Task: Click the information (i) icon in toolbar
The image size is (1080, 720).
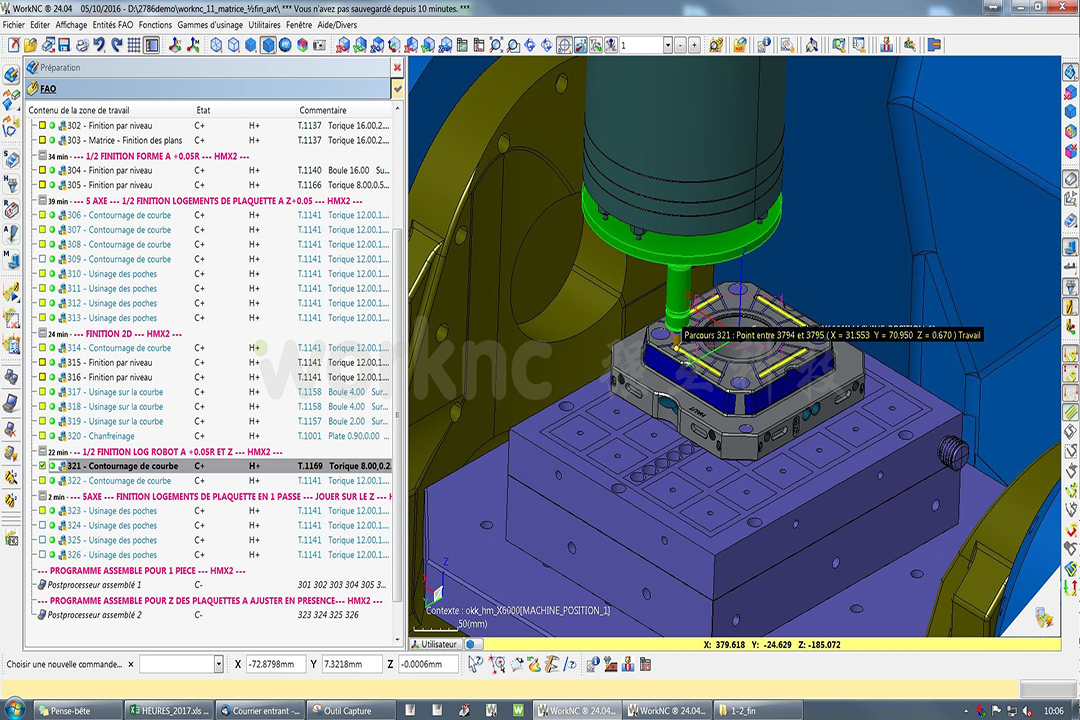Action: click(x=764, y=45)
